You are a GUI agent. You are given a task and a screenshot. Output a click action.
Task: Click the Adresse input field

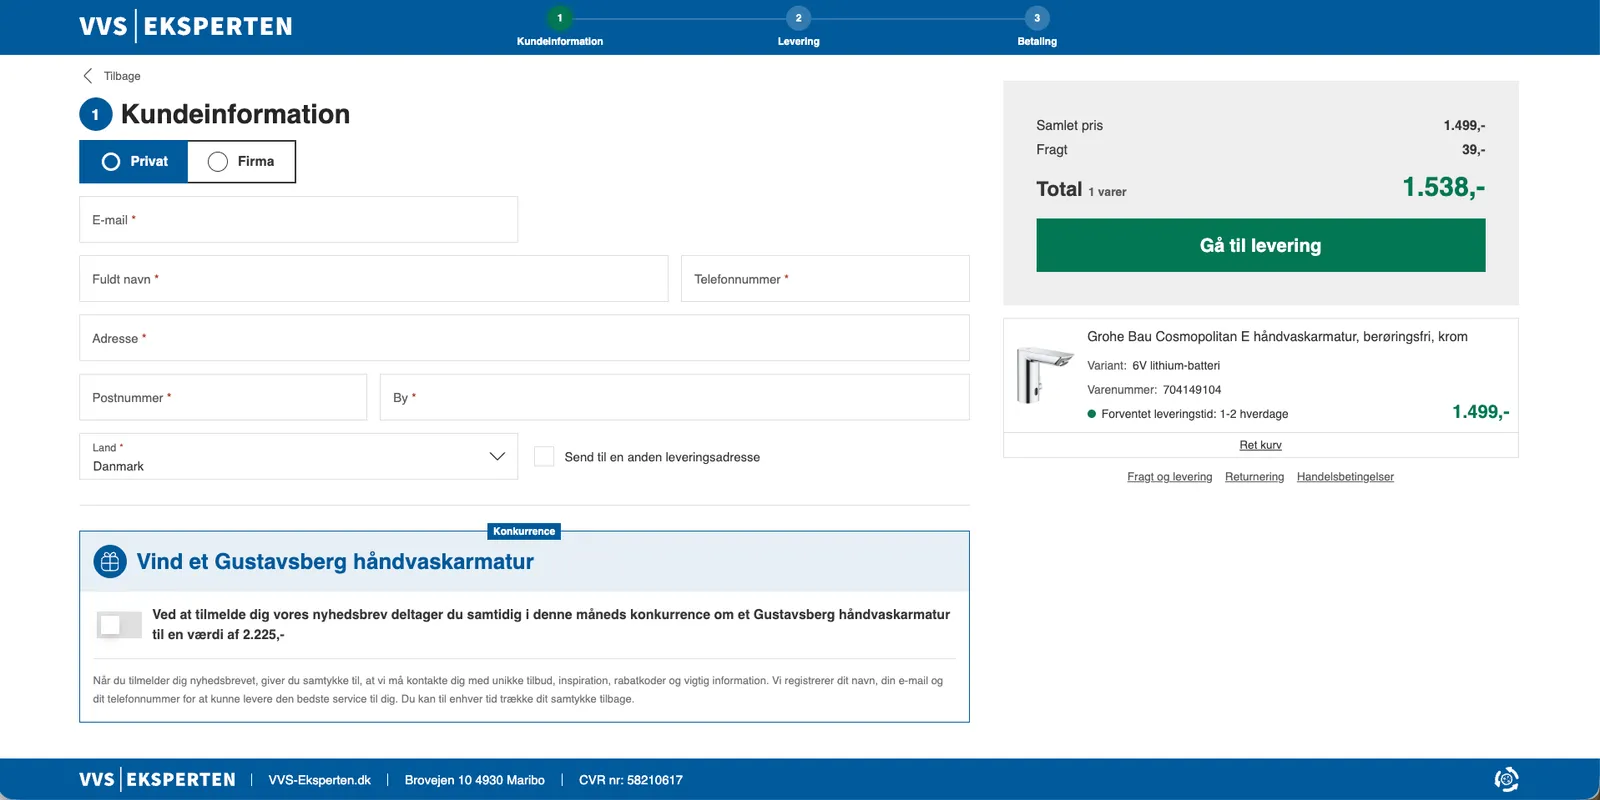coord(524,338)
